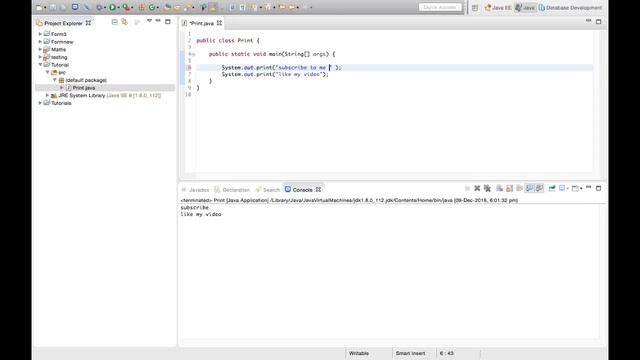Click Remove Launch X in Console
Image resolution: width=640 pixels, height=360 pixels.
click(477, 188)
